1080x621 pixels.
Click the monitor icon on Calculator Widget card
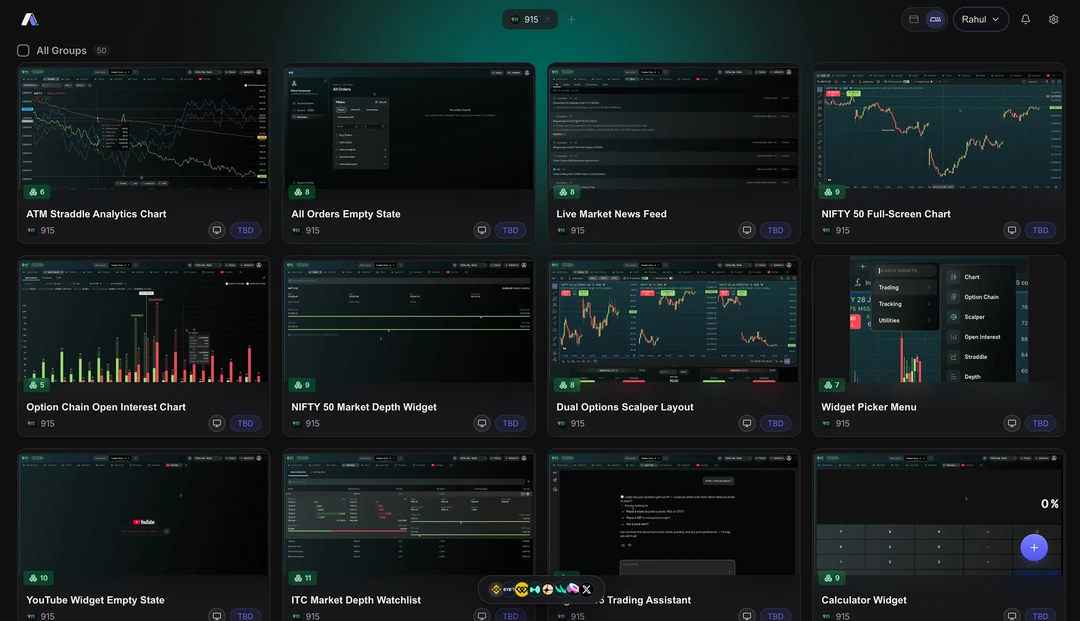[1012, 615]
